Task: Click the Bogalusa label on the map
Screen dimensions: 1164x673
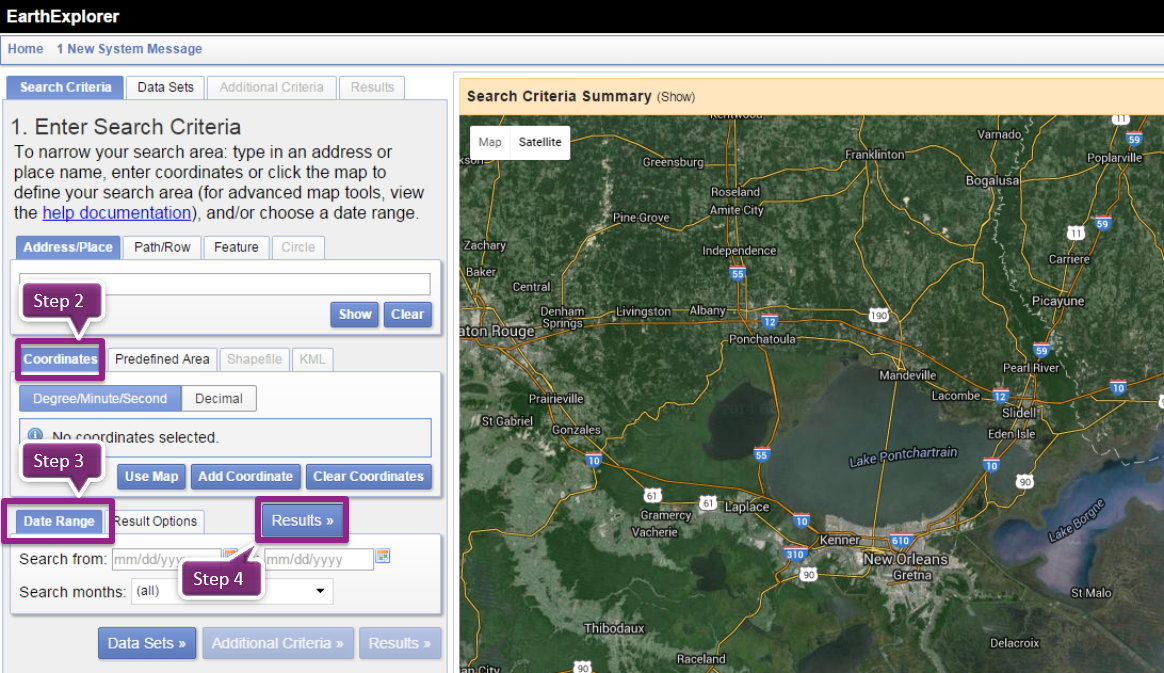Action: [x=993, y=180]
